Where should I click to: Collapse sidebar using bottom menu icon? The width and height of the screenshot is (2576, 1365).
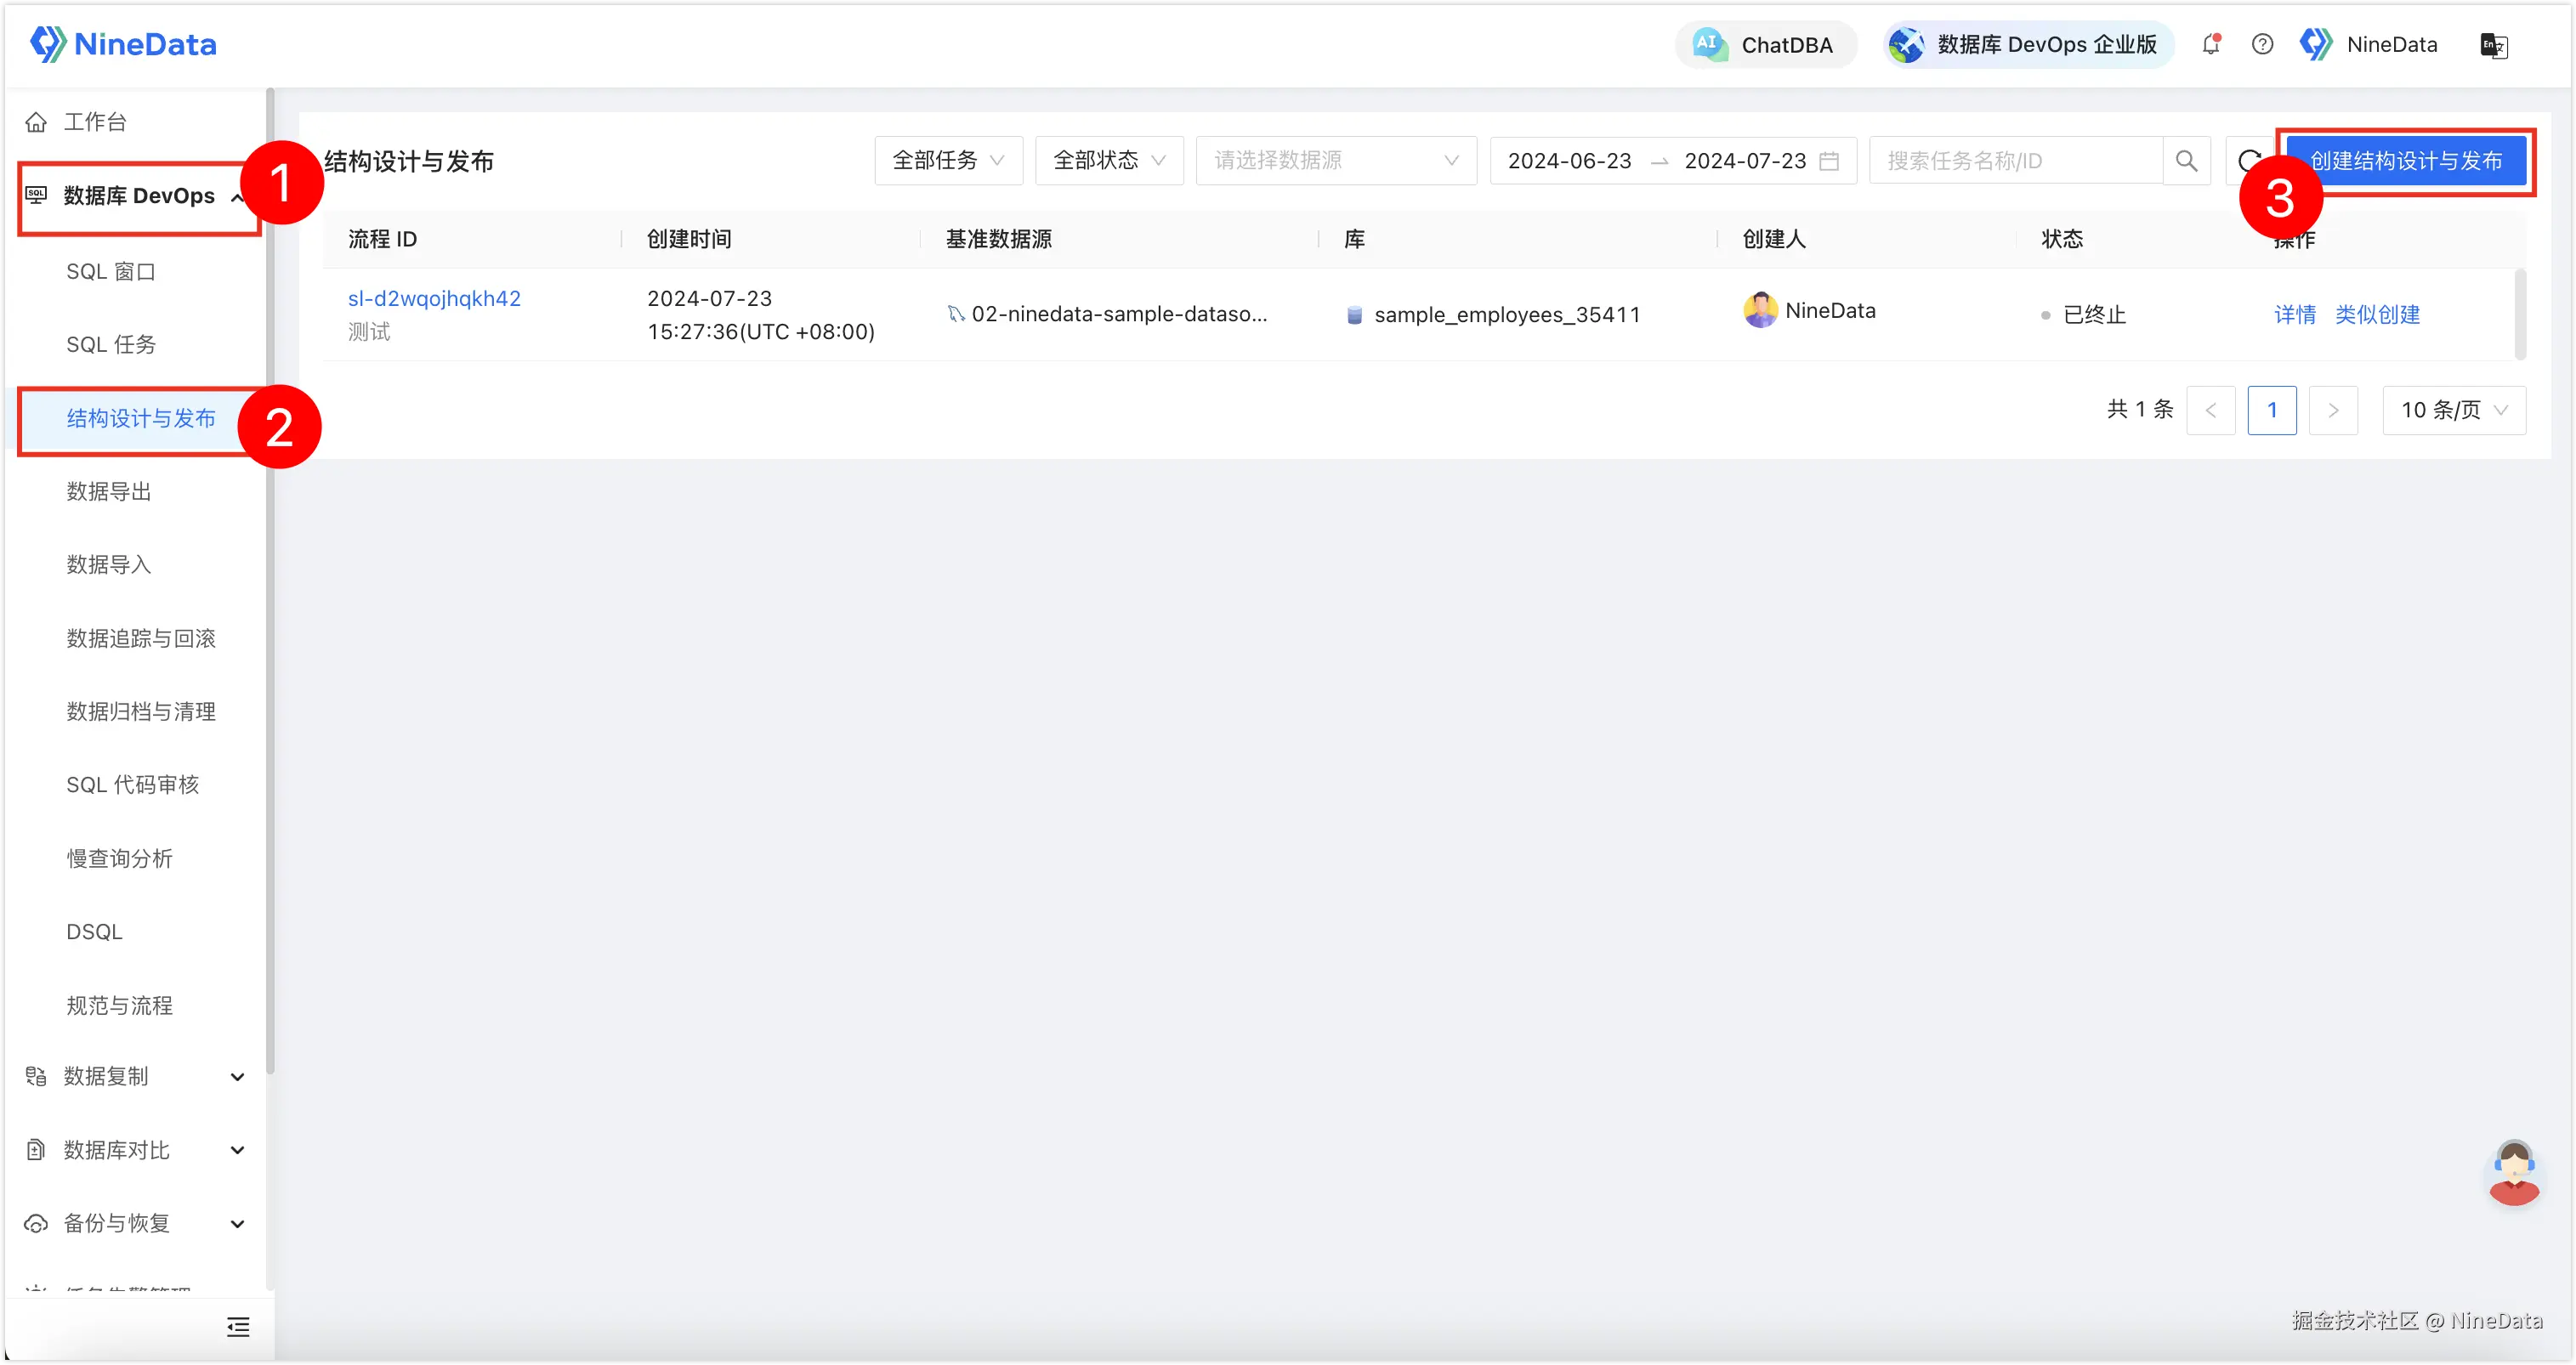pos(238,1327)
